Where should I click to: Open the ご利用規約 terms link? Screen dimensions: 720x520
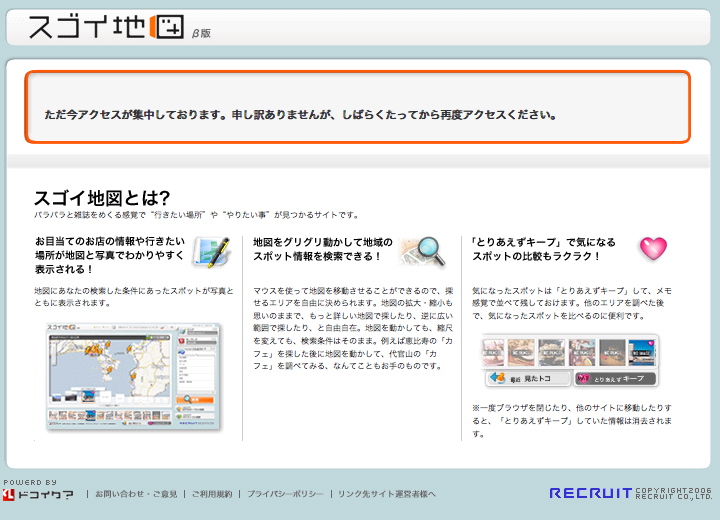click(x=211, y=494)
